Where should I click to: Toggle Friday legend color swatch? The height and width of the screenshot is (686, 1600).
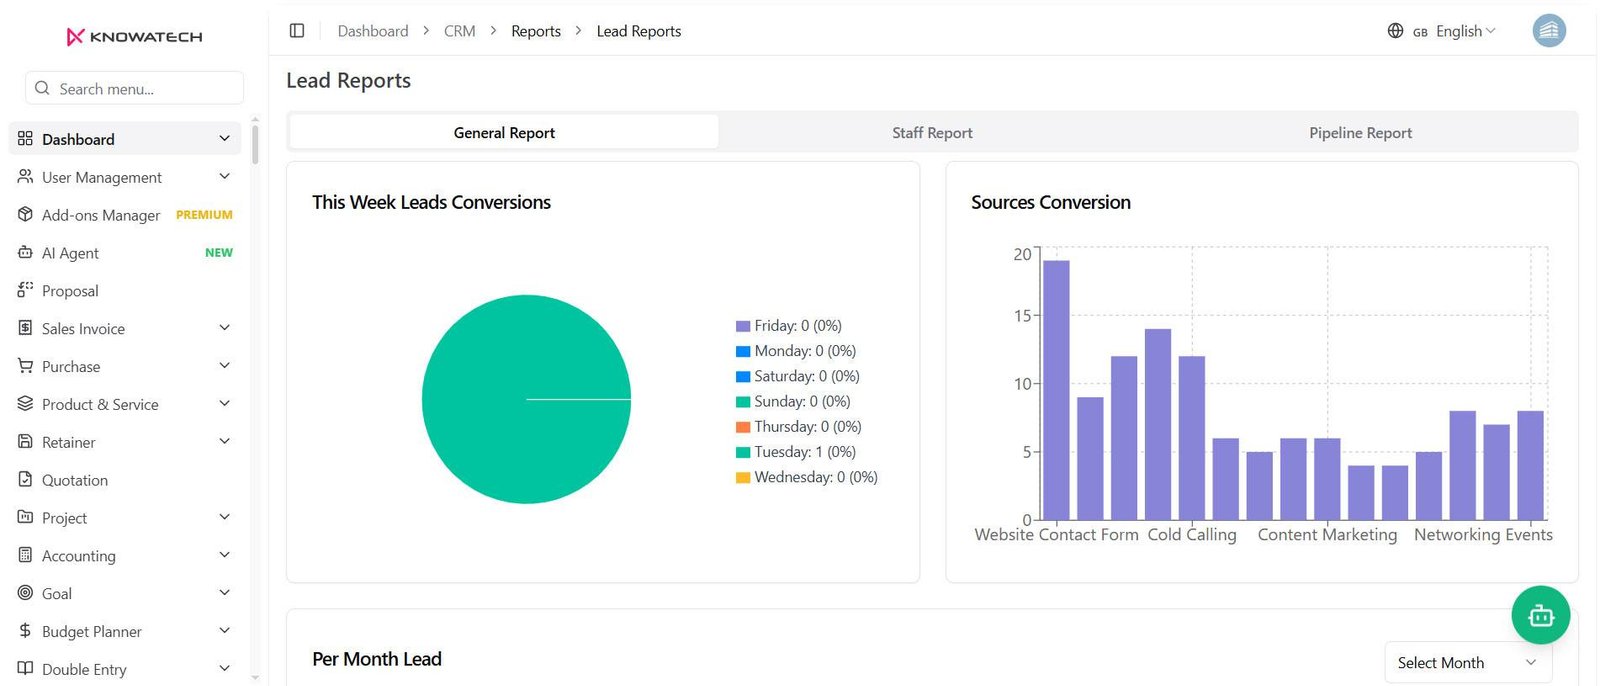tap(743, 326)
